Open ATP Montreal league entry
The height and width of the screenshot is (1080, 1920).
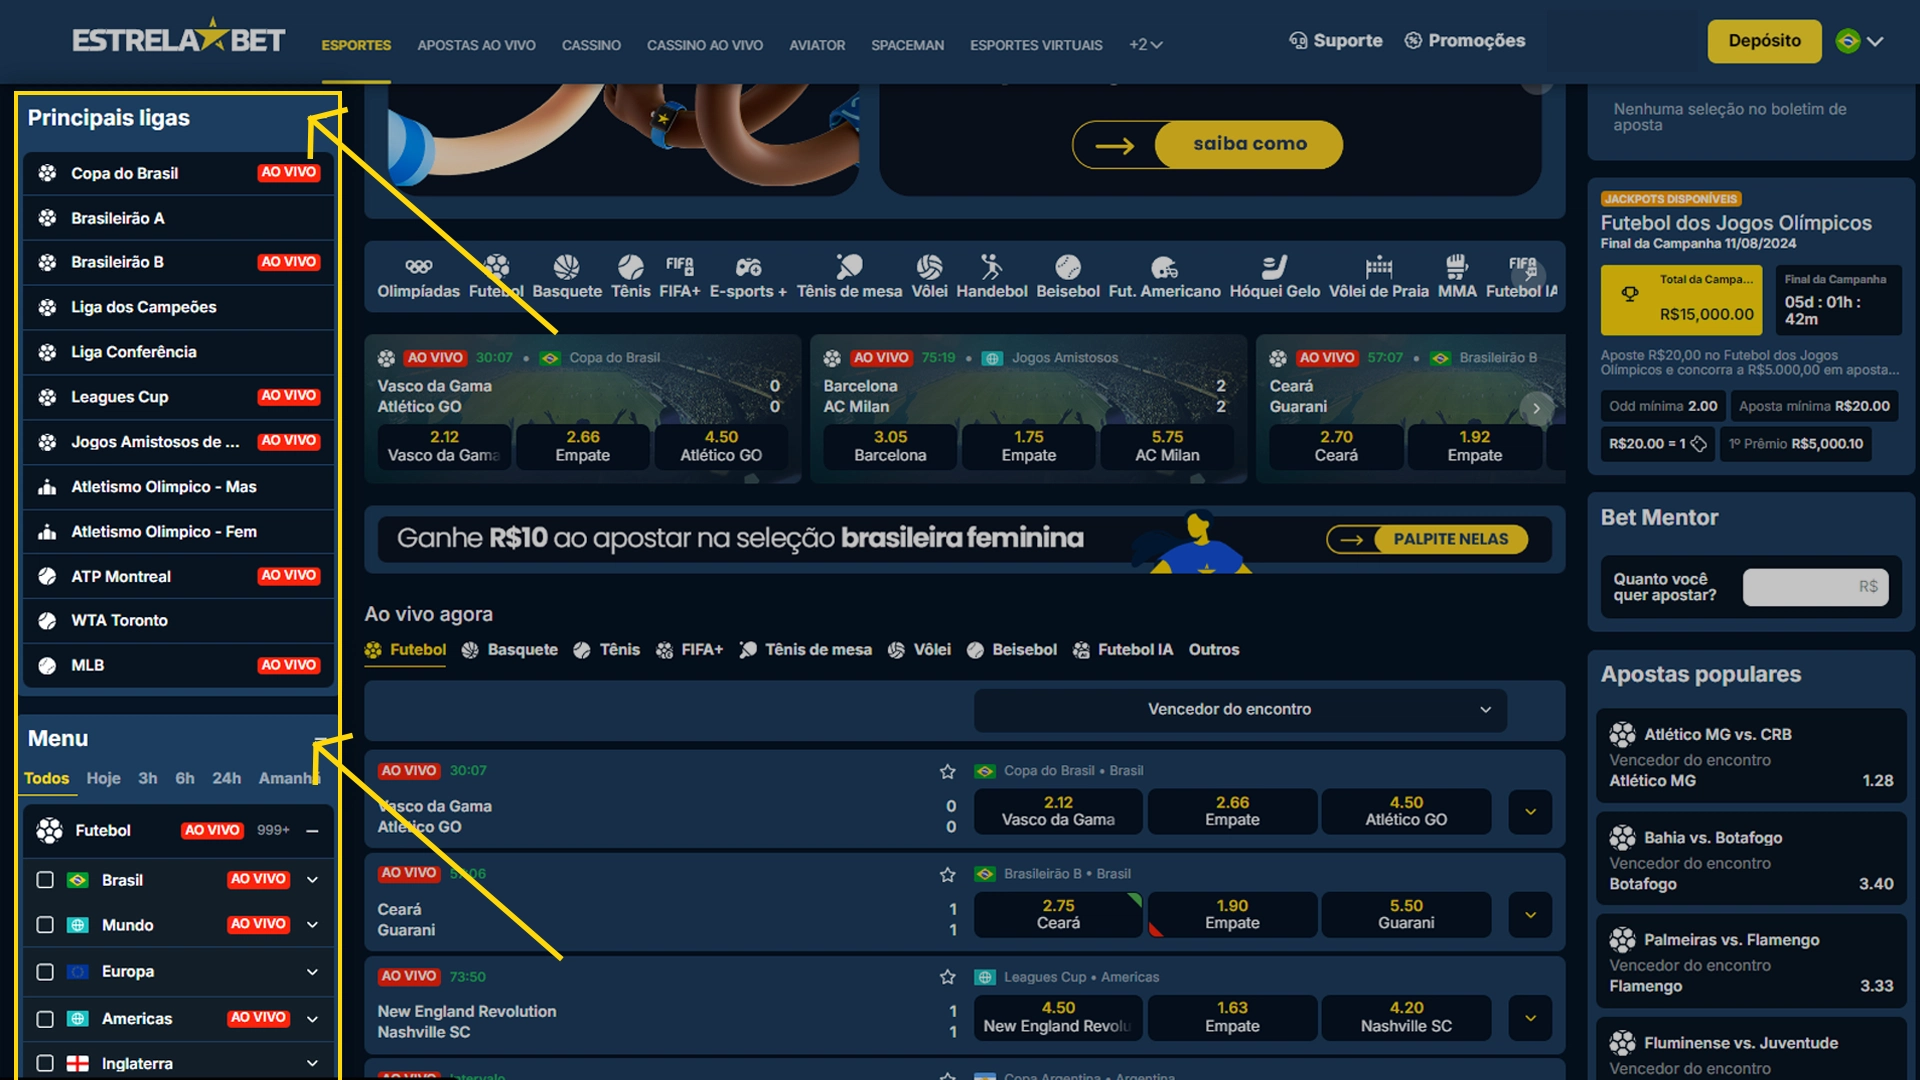(x=178, y=576)
